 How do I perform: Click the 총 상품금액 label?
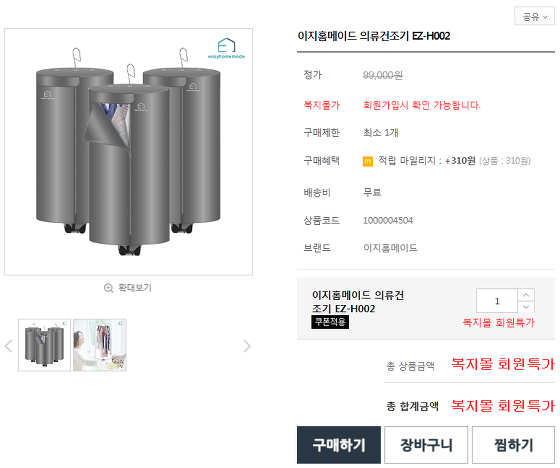tap(411, 366)
